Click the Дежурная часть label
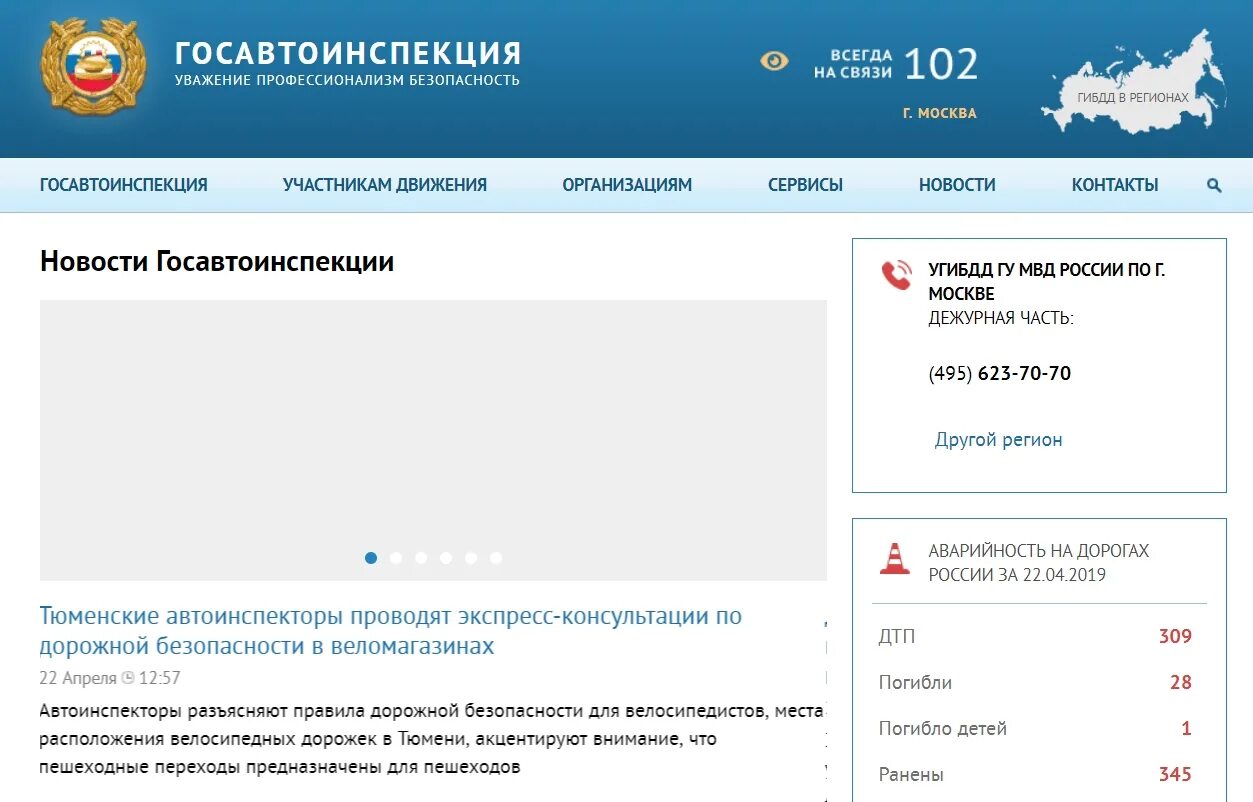The image size is (1253, 802). (x=1001, y=318)
